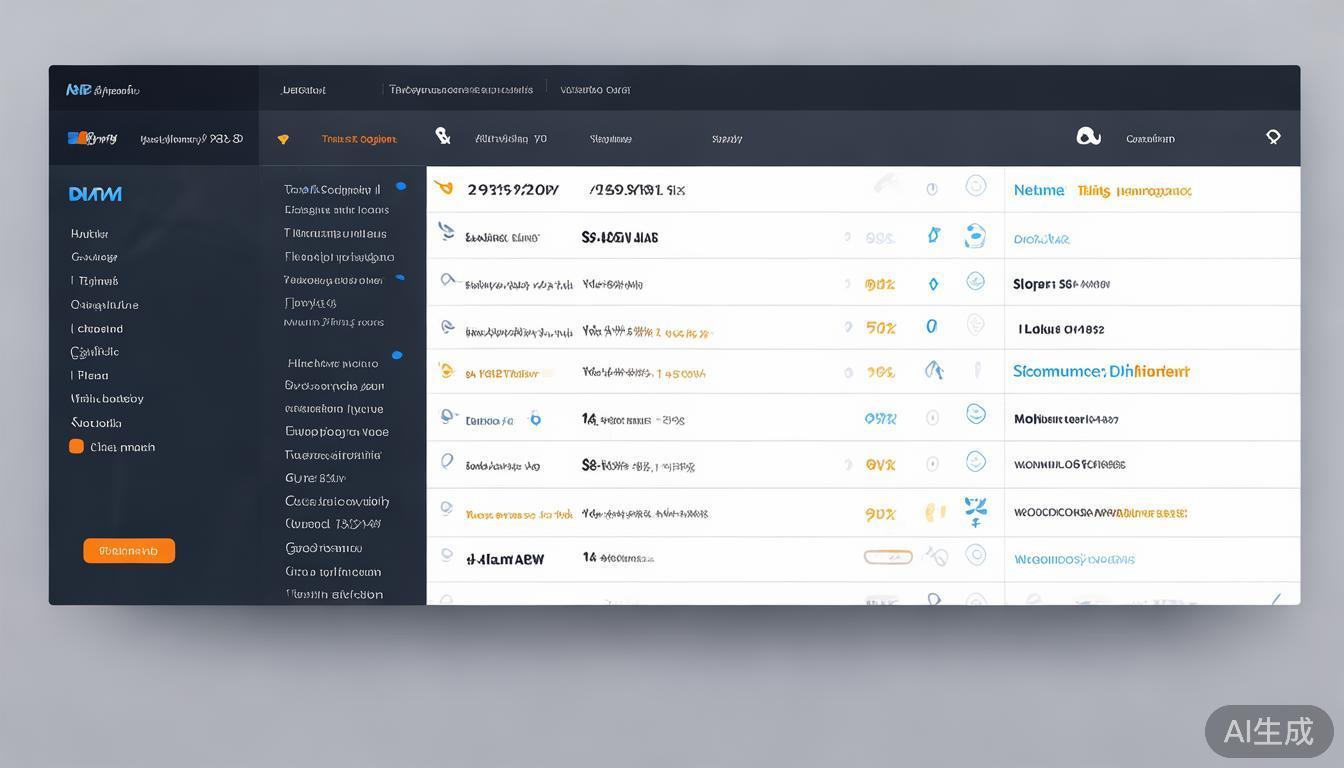Select the Hubter item in the left sidebar
Viewport: 1344px width, 768px height.
point(90,234)
